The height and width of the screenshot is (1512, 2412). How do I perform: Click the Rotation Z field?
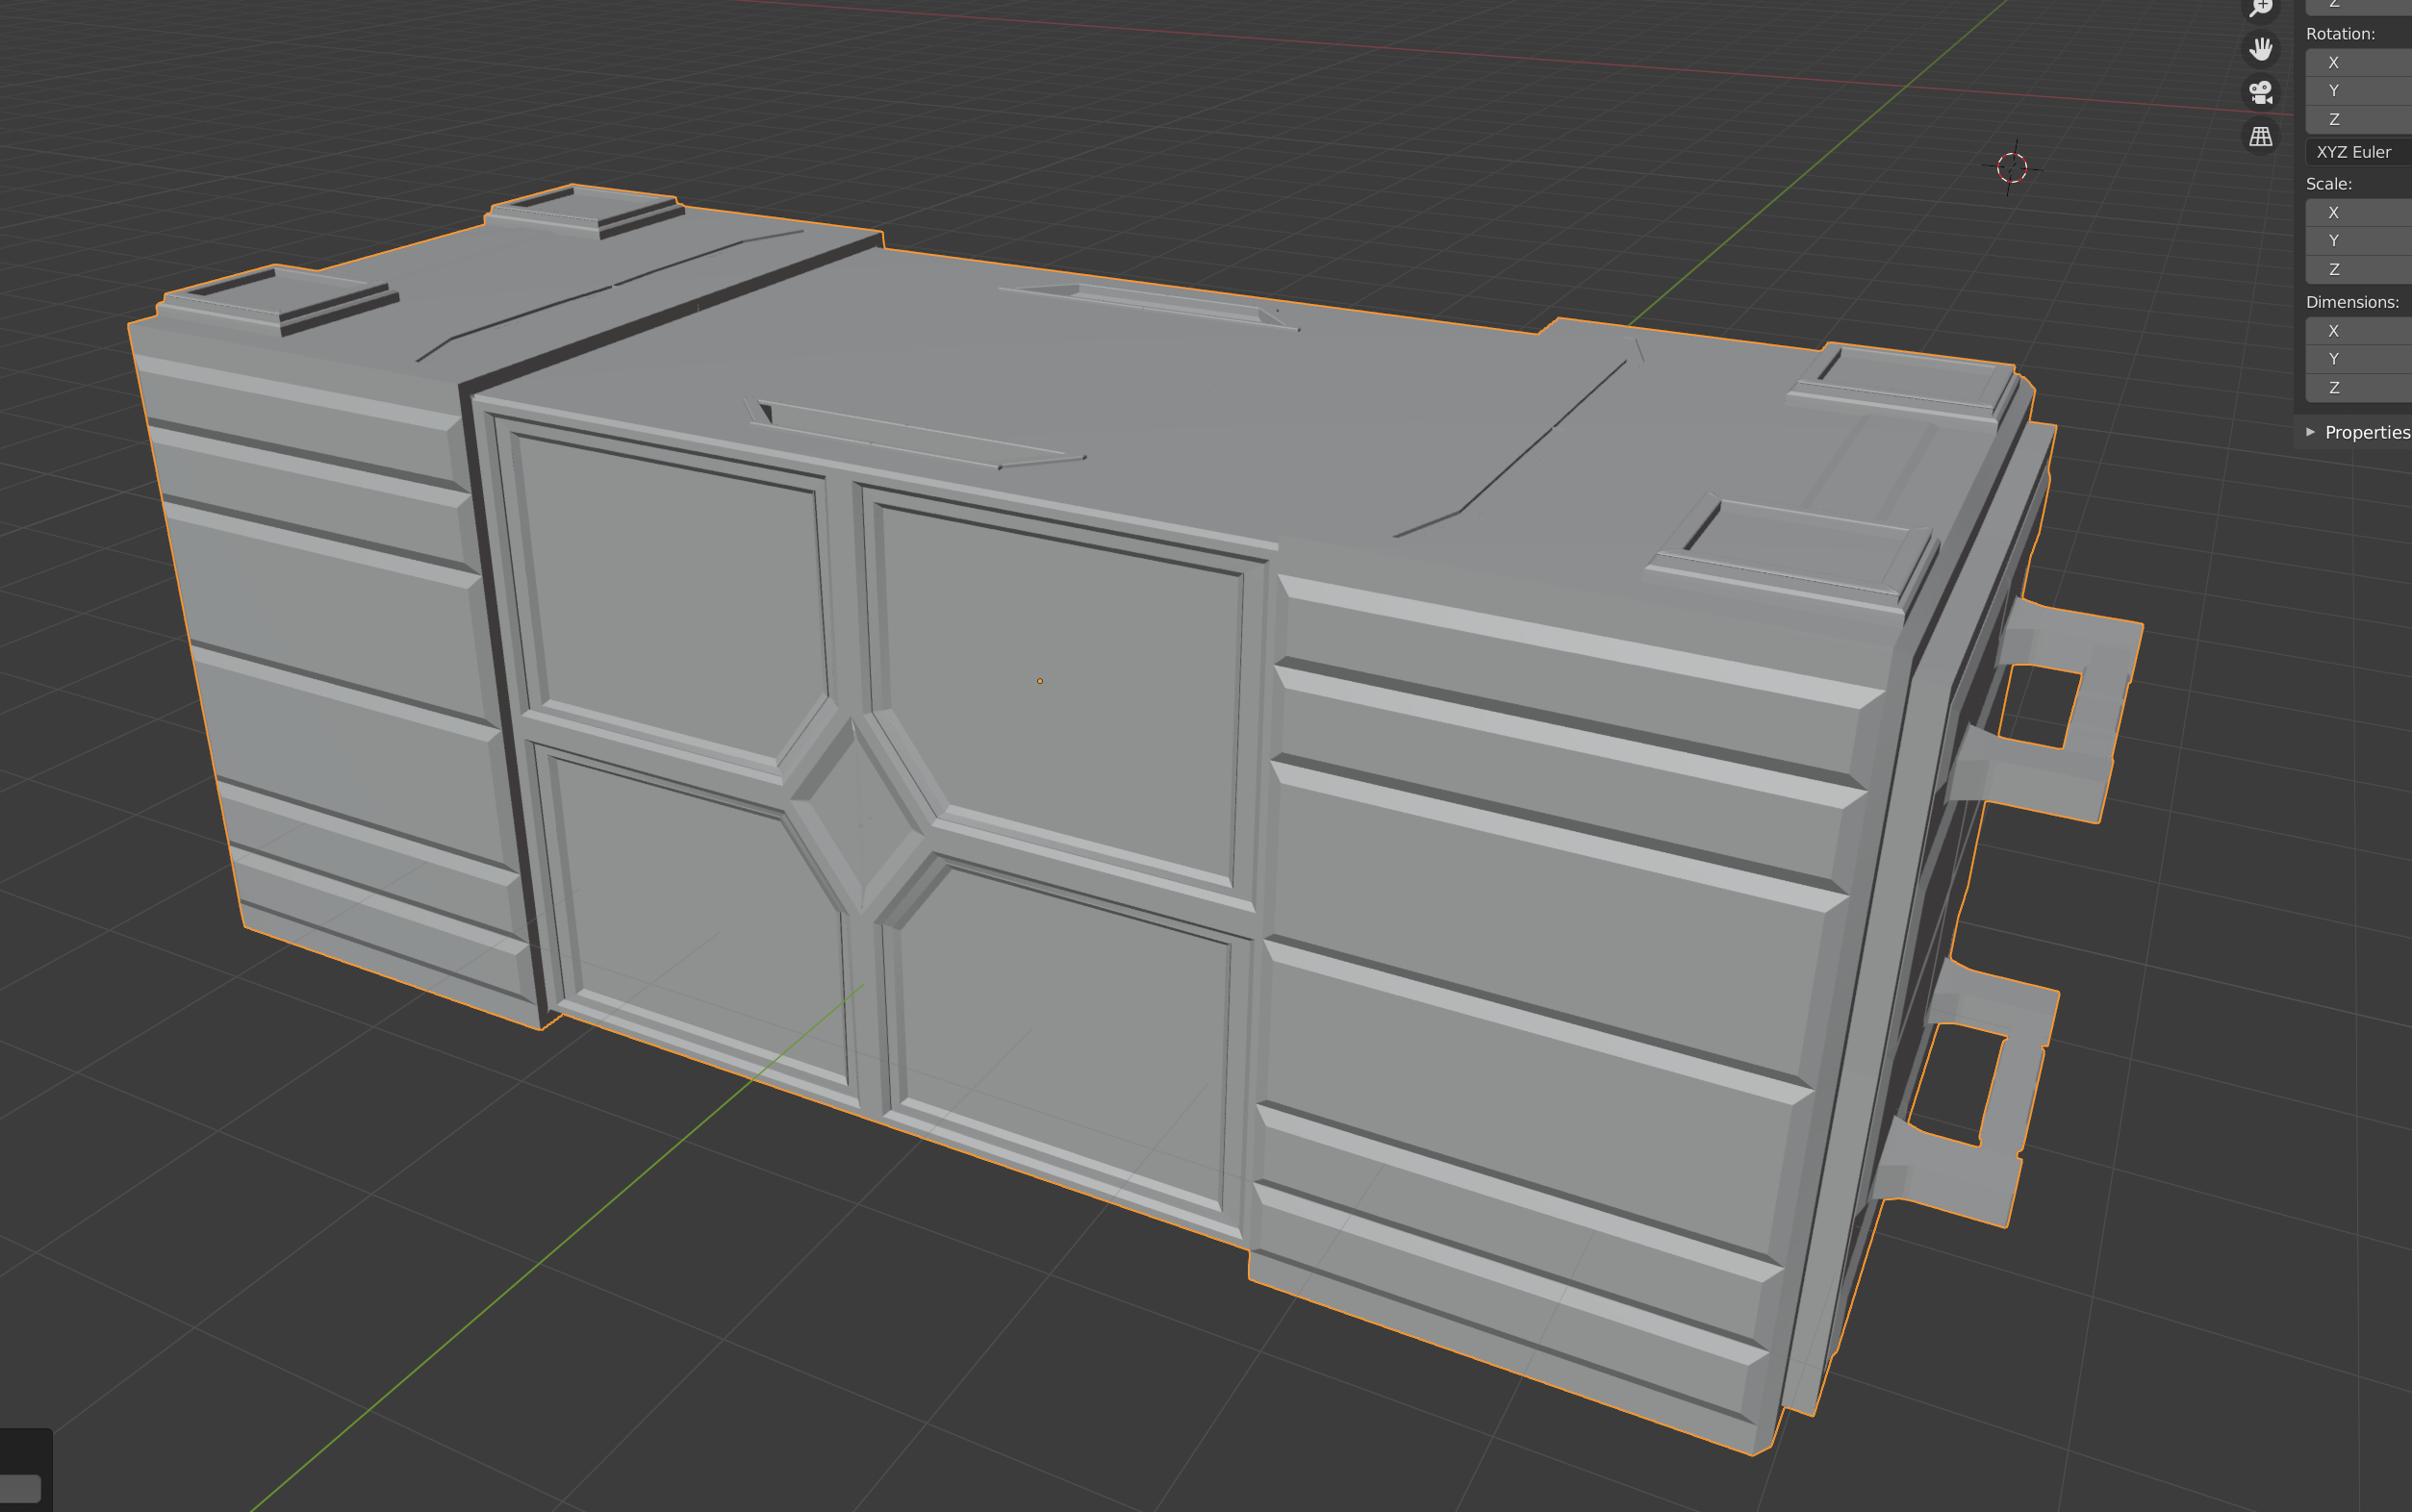(x=2362, y=119)
